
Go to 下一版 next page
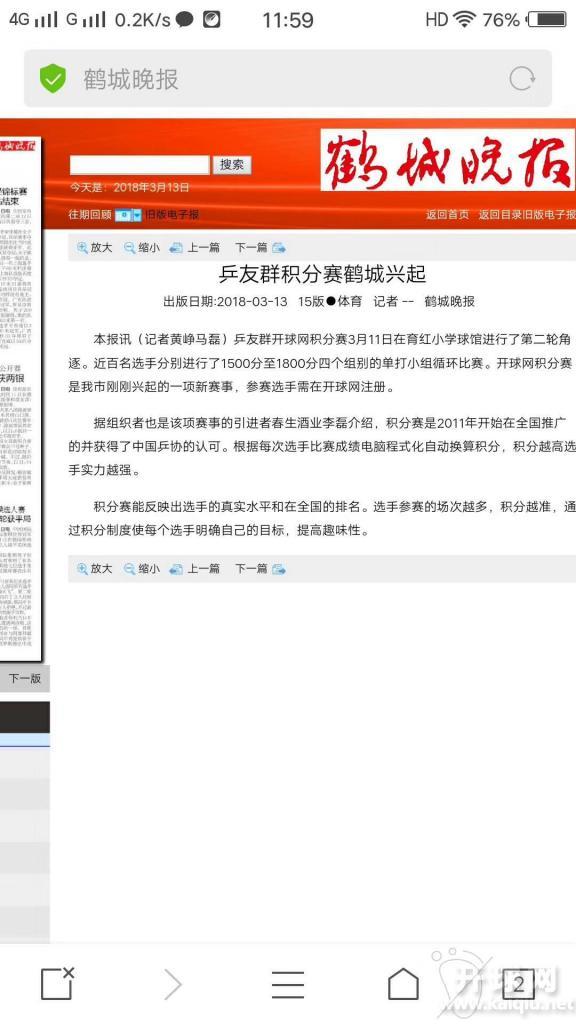(25, 679)
